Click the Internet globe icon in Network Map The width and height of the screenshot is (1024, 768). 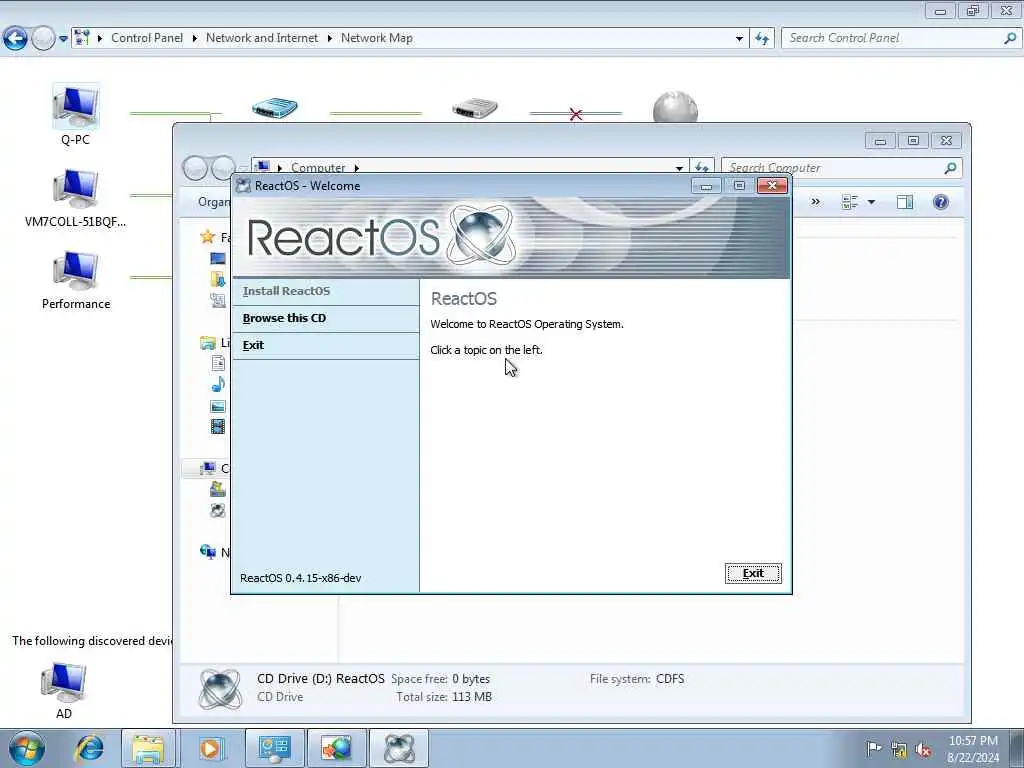click(675, 107)
